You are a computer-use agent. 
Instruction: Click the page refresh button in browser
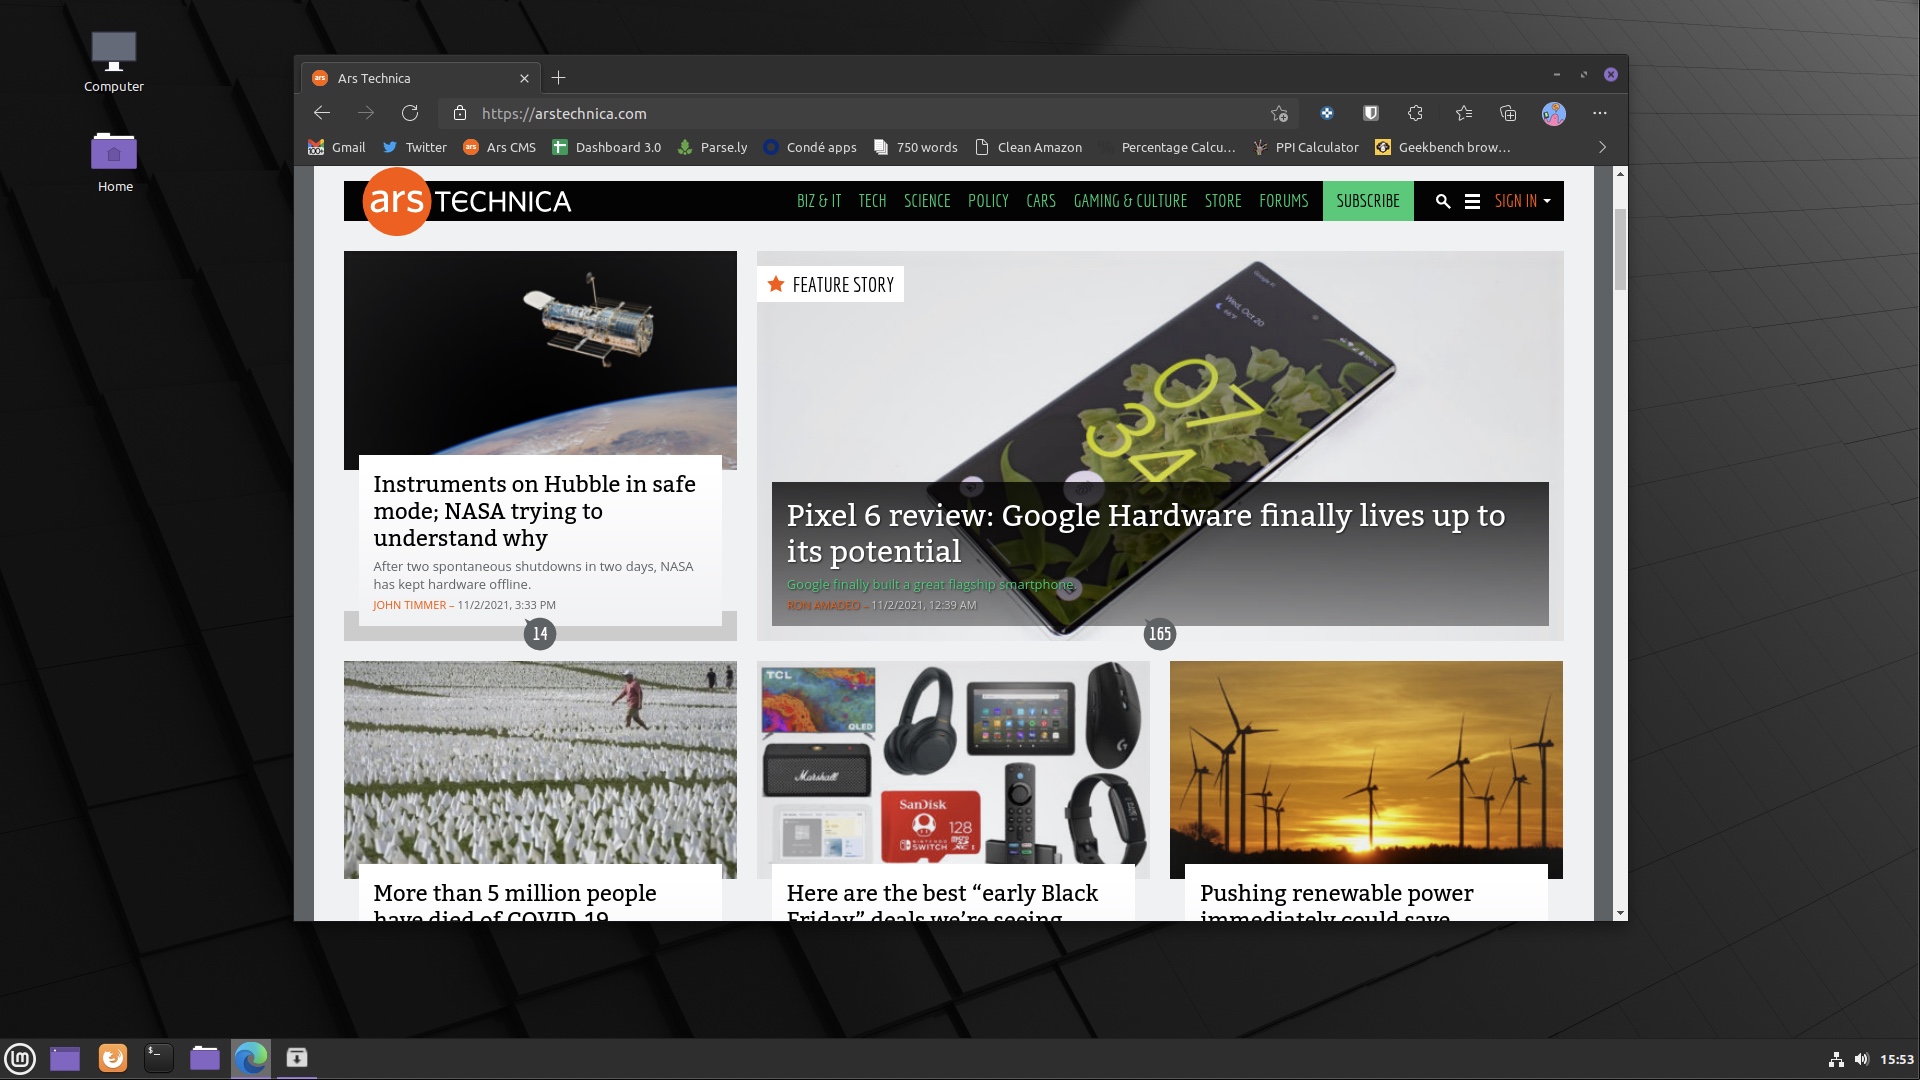coord(410,113)
